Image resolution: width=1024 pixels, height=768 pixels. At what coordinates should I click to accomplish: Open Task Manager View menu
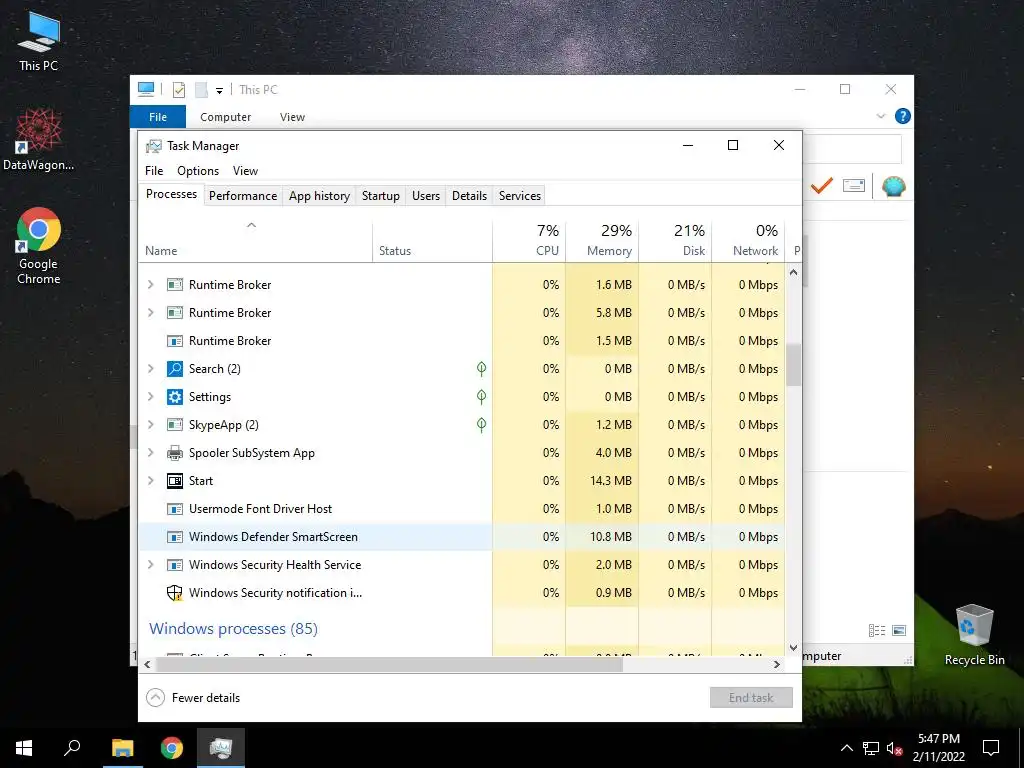pos(246,170)
